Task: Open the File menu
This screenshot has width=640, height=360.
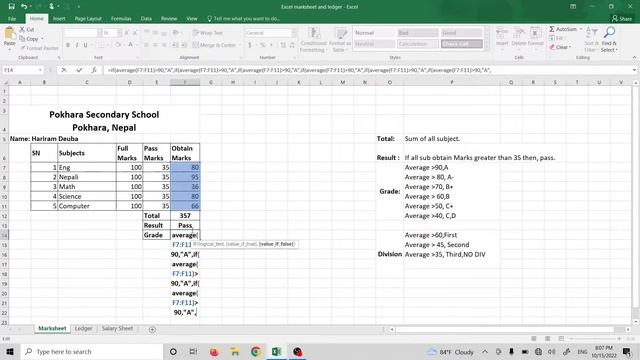Action: click(12, 19)
